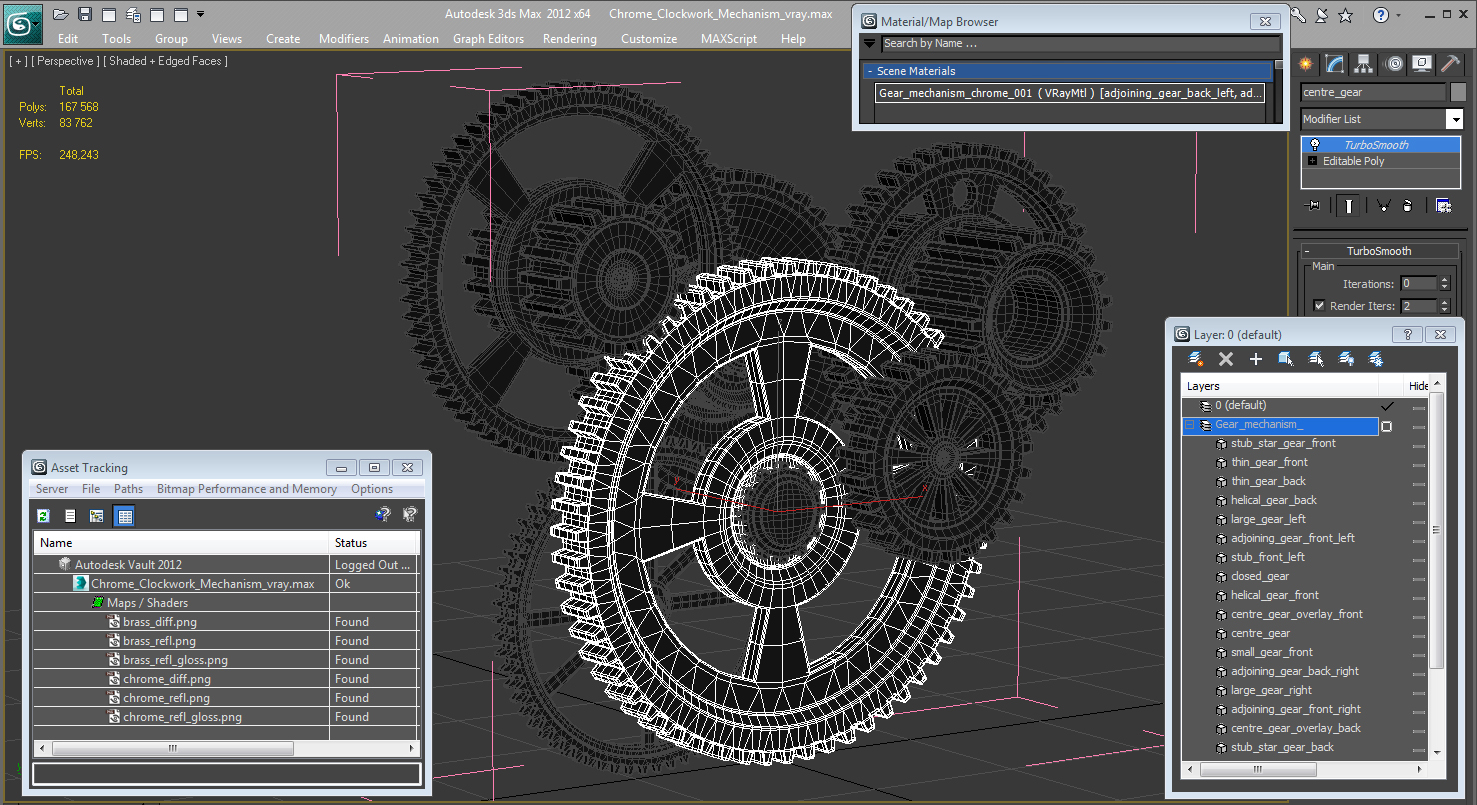Click Asset Tracking Refresh icon
The height and width of the screenshot is (805, 1477).
[x=43, y=516]
